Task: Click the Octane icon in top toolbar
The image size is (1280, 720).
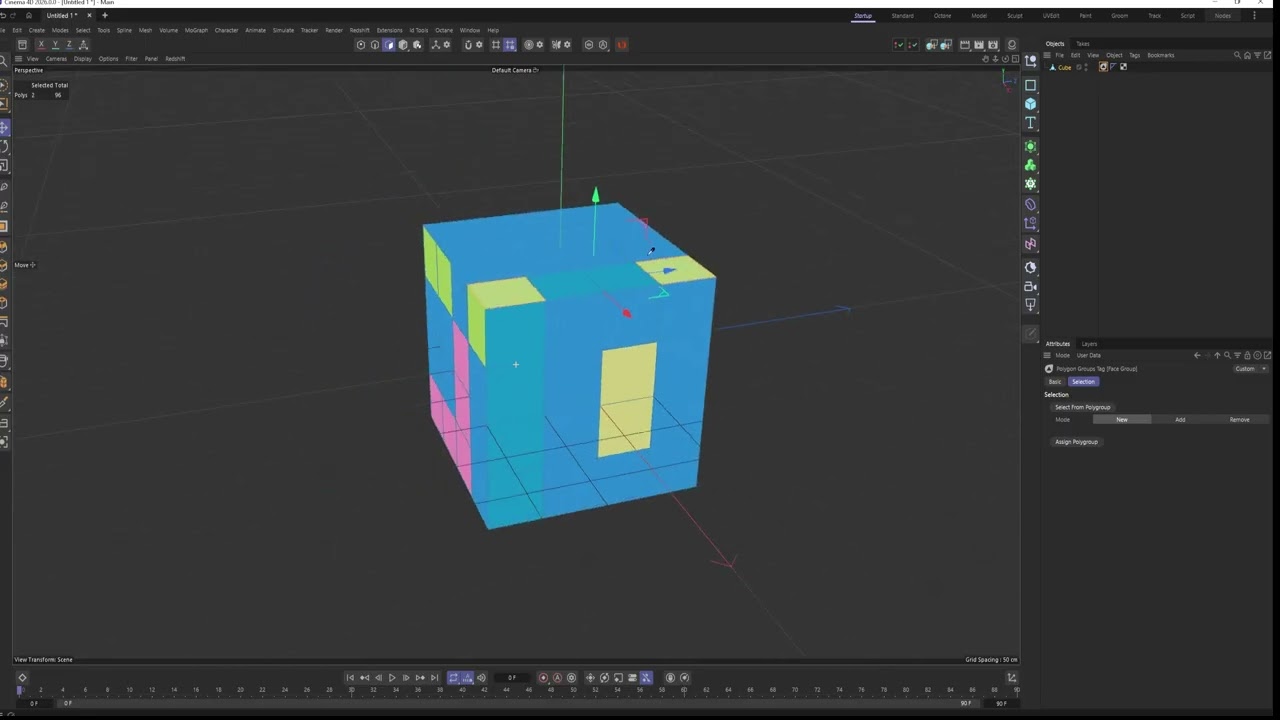Action: tap(622, 45)
